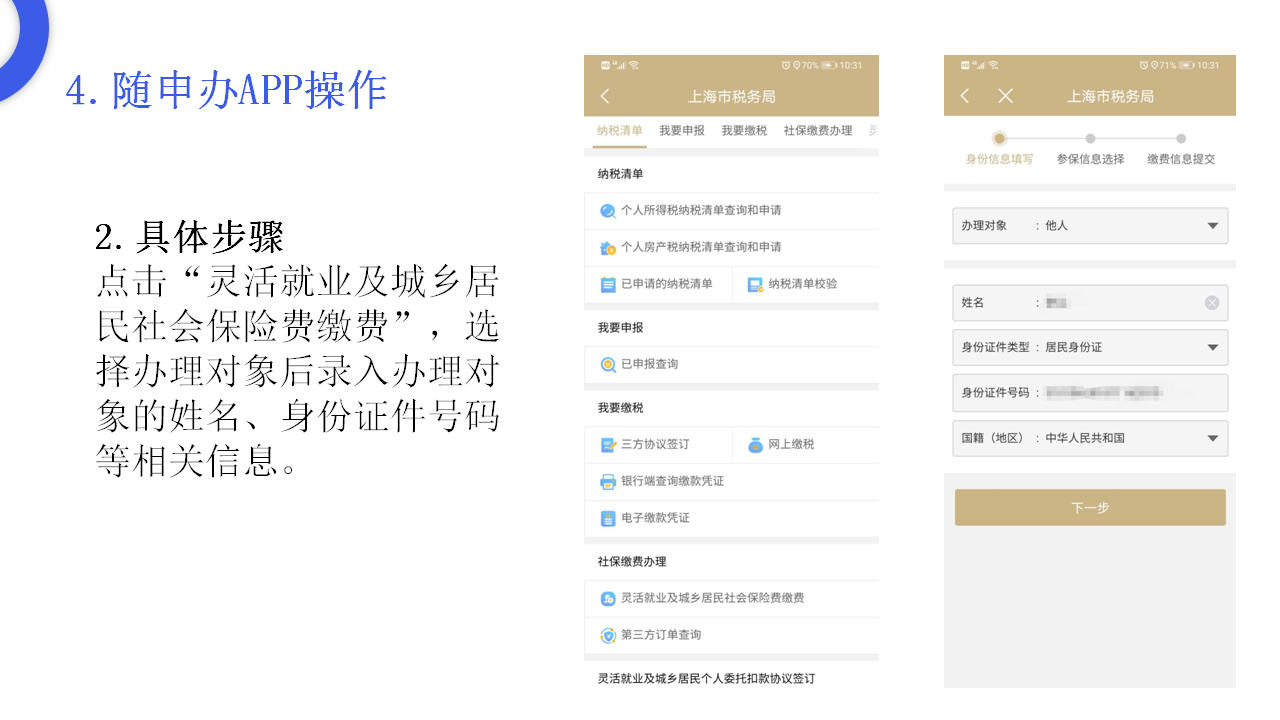Switch to 纳税清单 tab

click(620, 131)
